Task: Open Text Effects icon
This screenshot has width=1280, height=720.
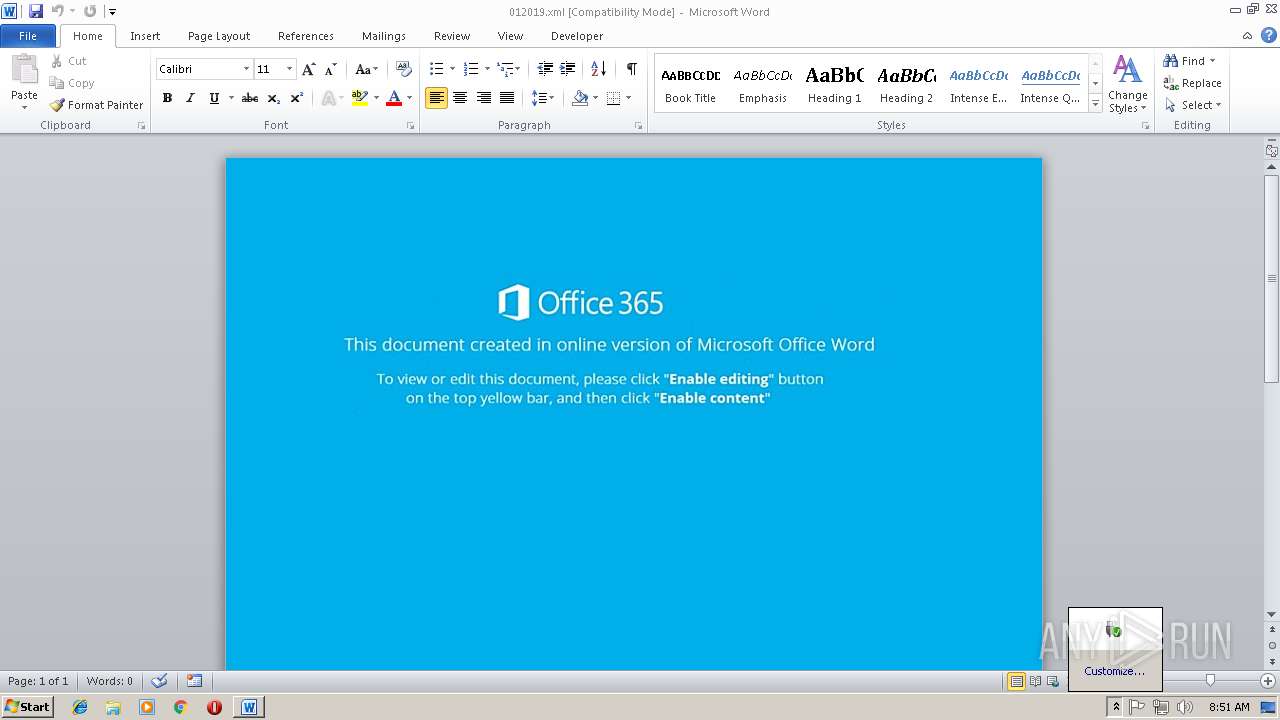Action: point(327,98)
